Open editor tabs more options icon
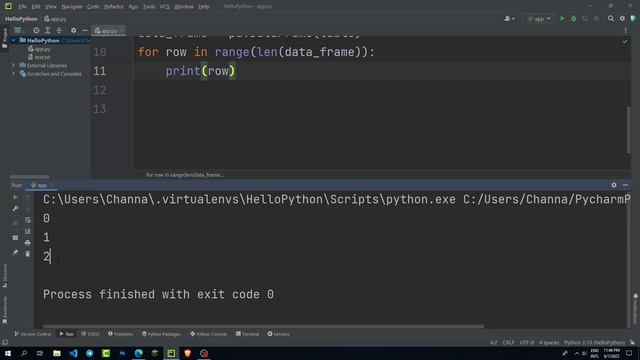The width and height of the screenshot is (640, 360). click(x=625, y=30)
